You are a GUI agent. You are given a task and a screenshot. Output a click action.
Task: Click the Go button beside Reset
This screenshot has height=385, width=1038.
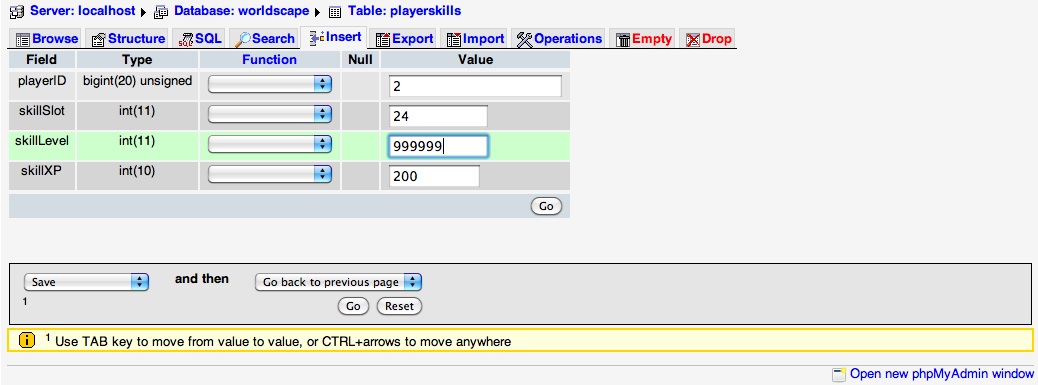pos(353,306)
